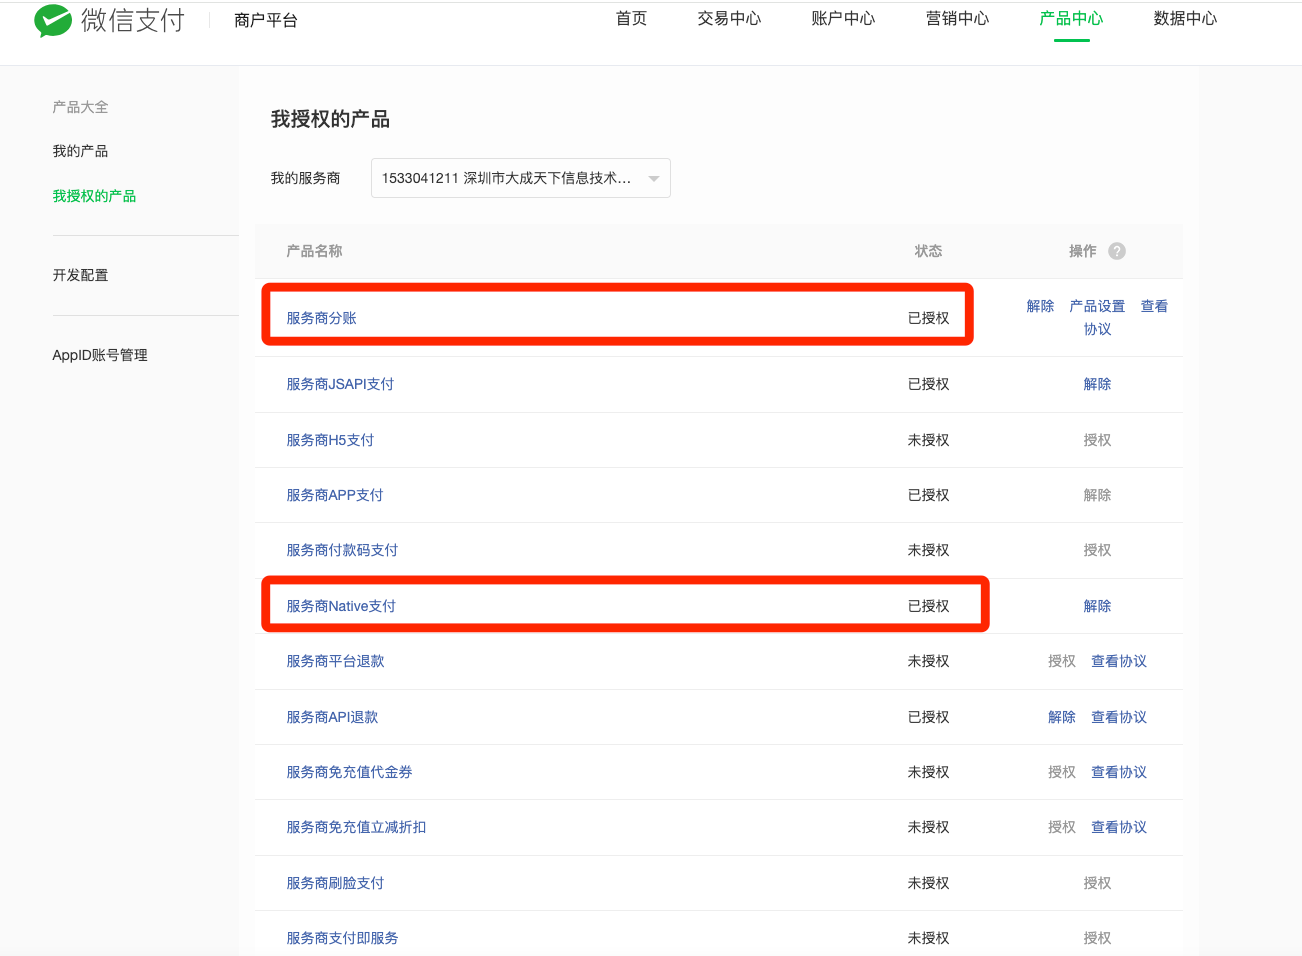1302x956 pixels.
Task: Switch to the 账户中心 tab
Action: tap(843, 19)
